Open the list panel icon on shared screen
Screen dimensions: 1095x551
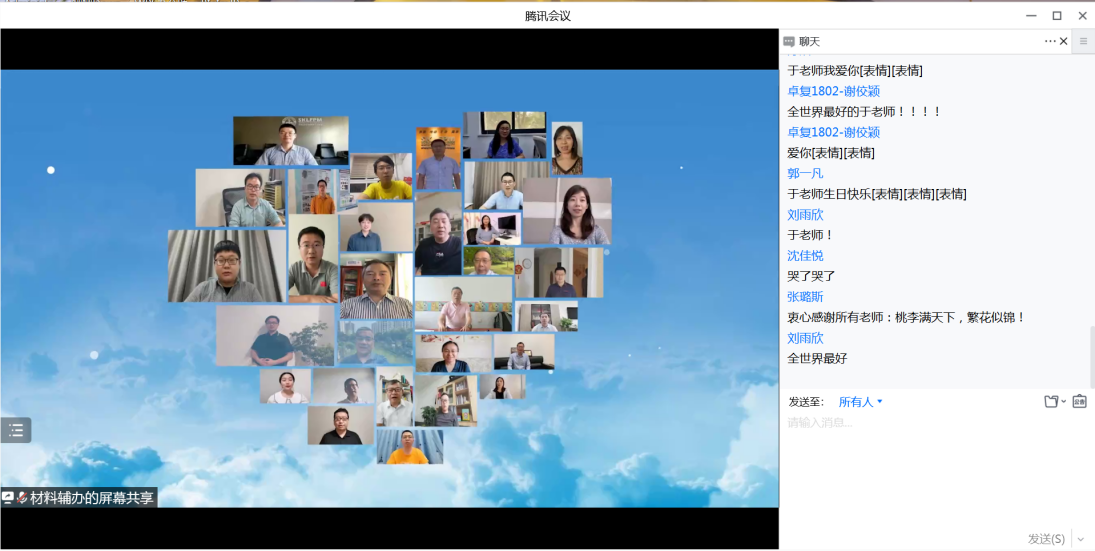click(x=16, y=430)
